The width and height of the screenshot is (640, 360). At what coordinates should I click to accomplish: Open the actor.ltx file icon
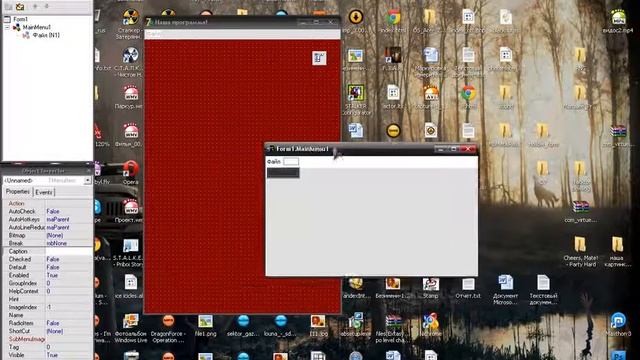[393, 97]
